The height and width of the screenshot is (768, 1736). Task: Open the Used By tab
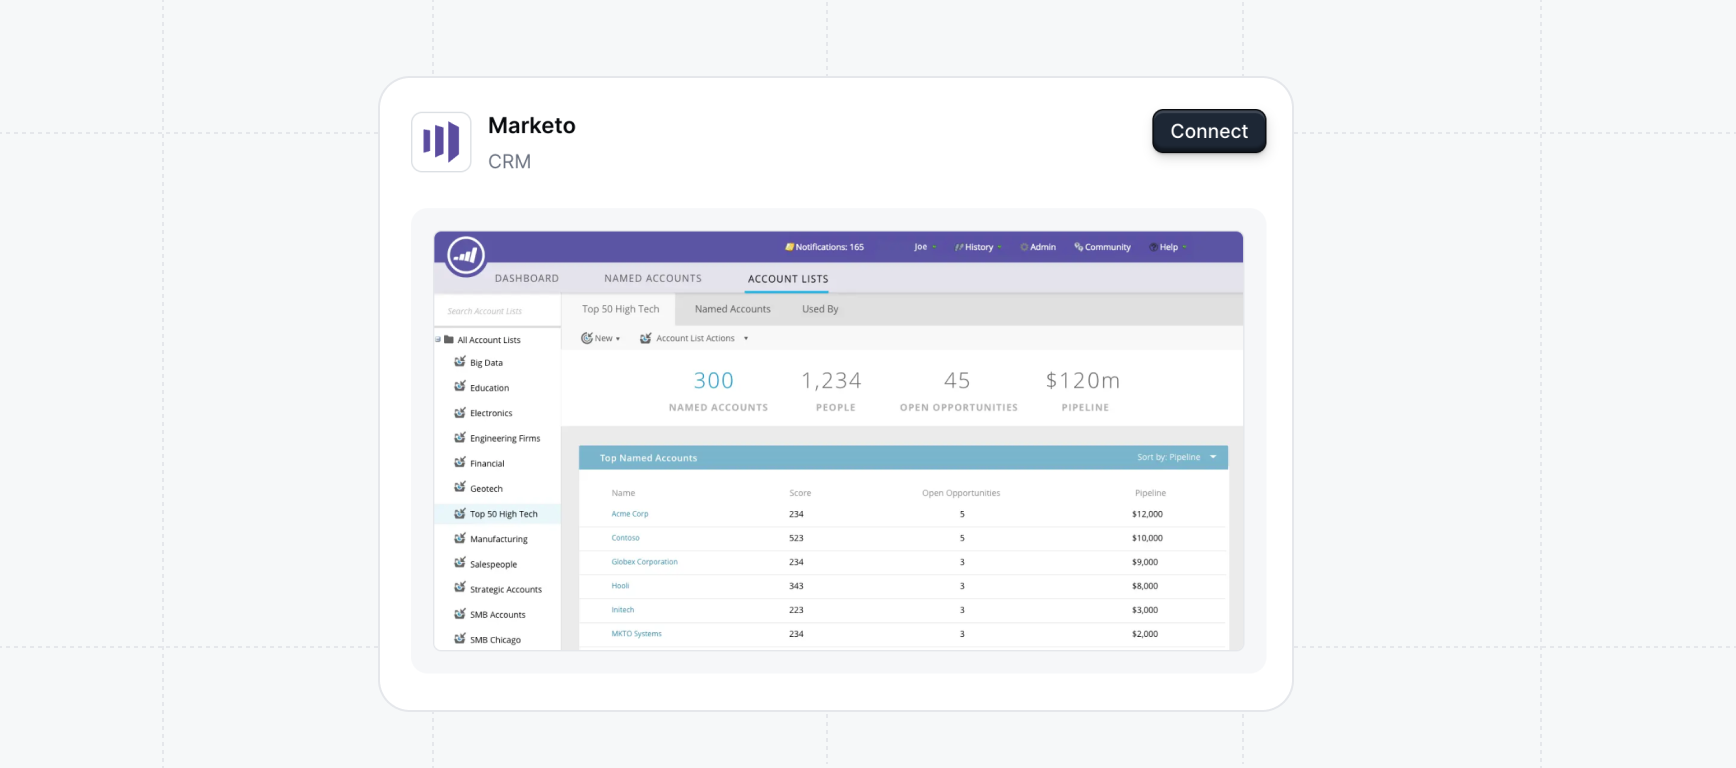click(x=820, y=309)
